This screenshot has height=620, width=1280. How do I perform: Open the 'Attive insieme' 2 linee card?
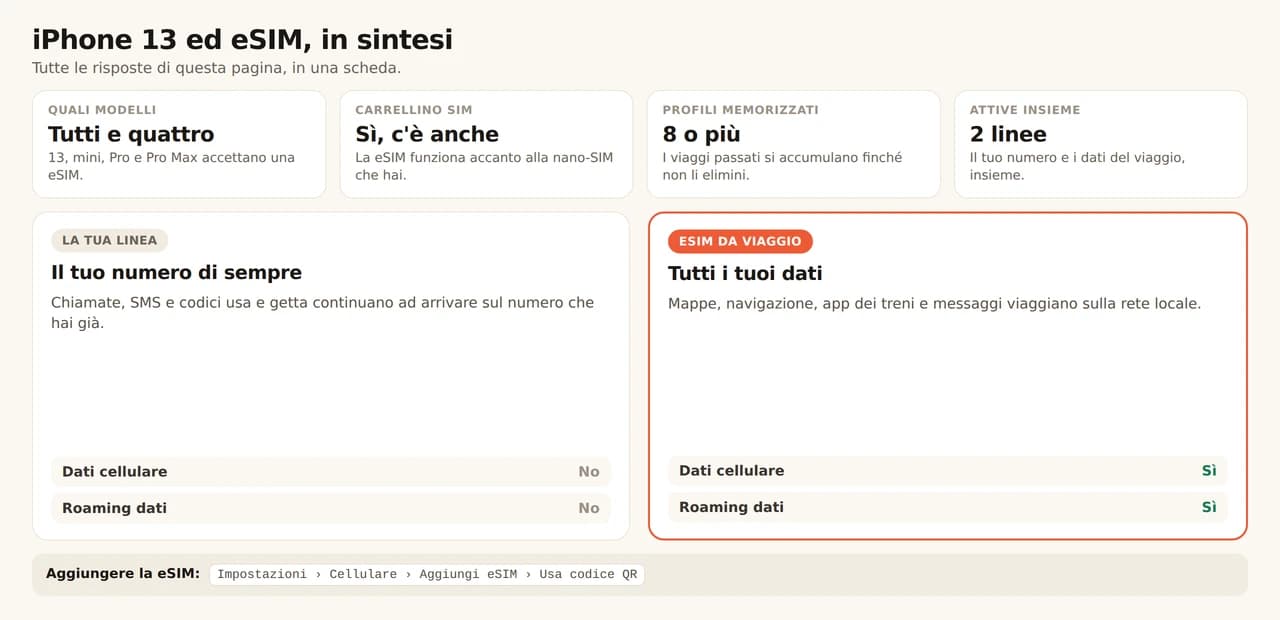coord(1101,144)
